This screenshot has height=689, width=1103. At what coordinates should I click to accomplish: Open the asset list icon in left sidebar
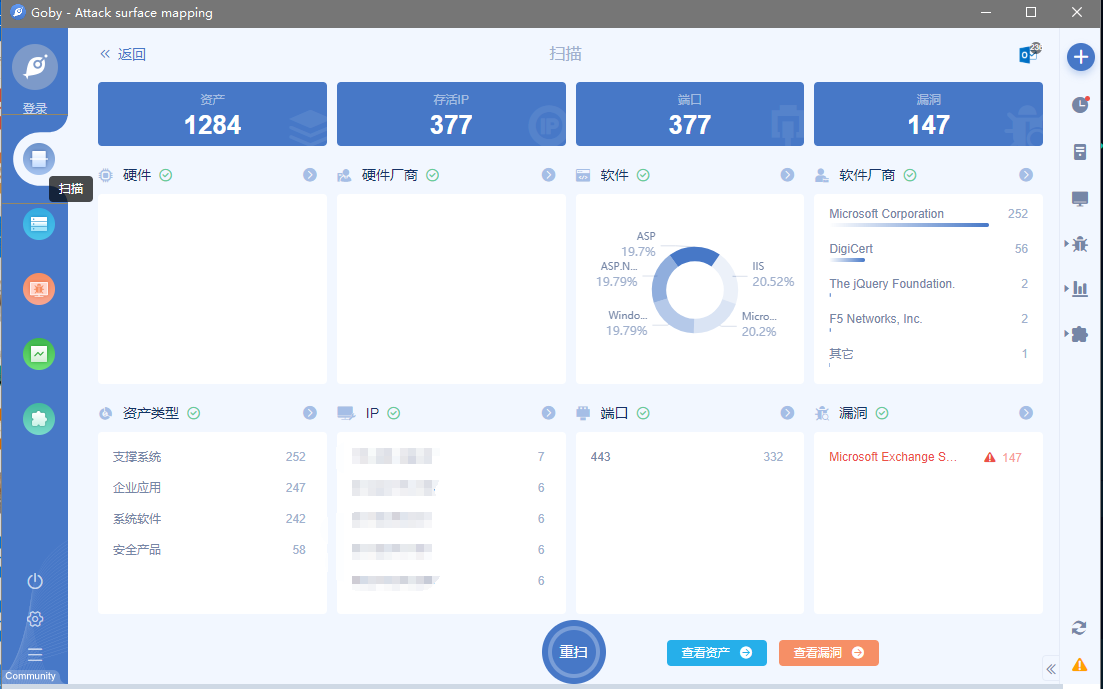39,224
